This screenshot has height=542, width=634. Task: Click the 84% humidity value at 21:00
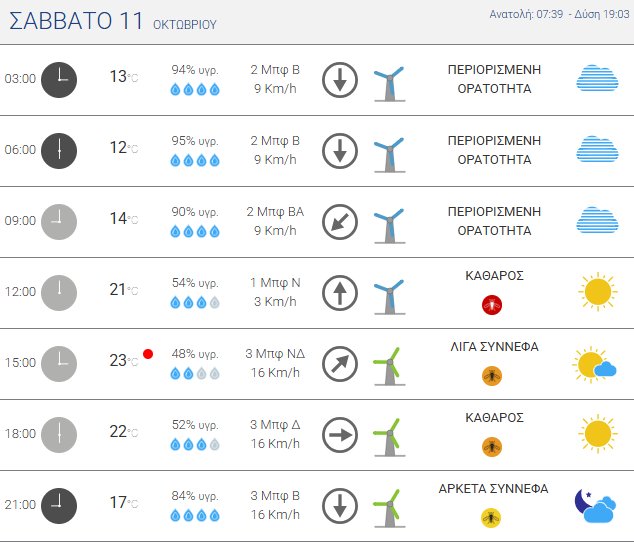pyautogui.click(x=194, y=496)
